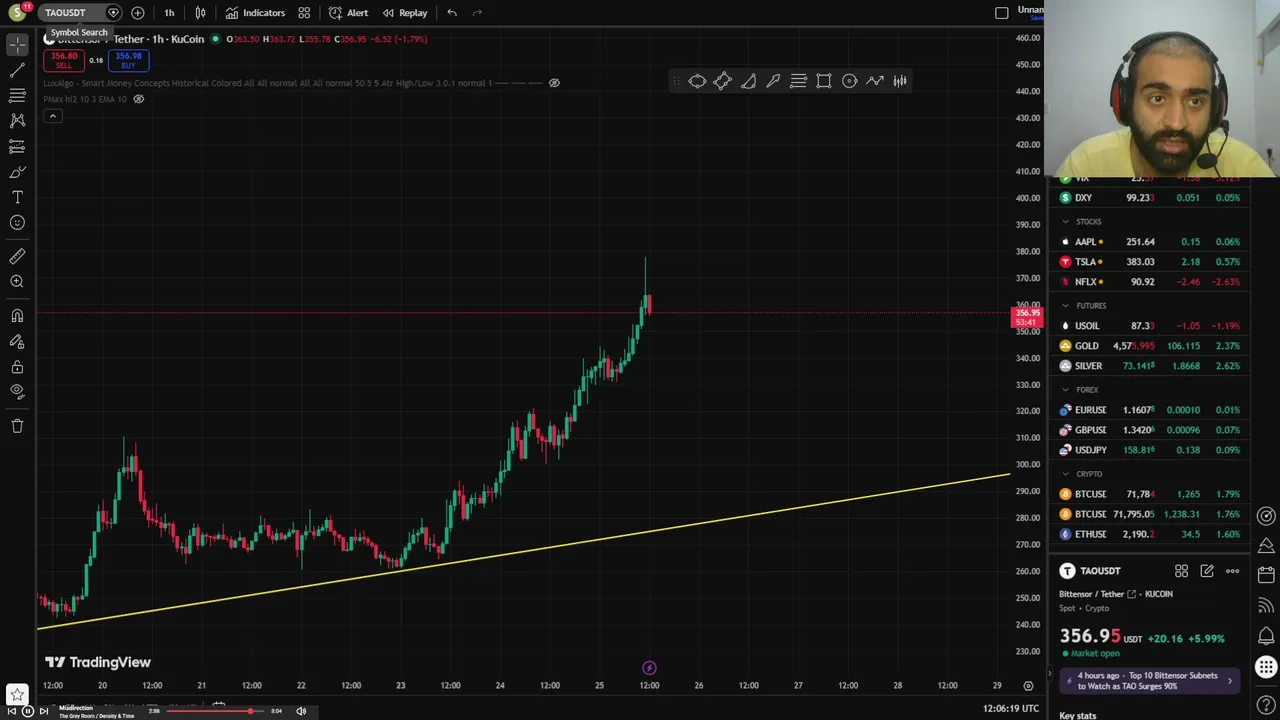1280x720 pixels.
Task: Open the 1h timeframe selector
Action: point(169,13)
